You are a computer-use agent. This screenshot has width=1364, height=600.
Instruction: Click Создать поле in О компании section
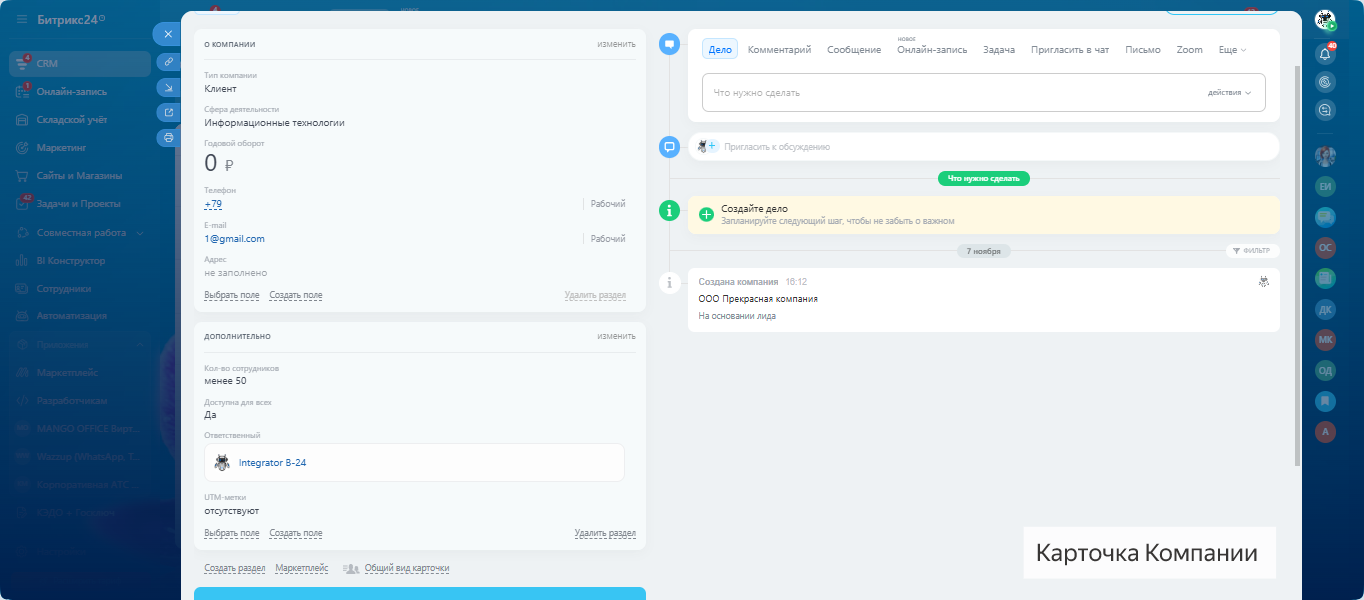click(296, 296)
